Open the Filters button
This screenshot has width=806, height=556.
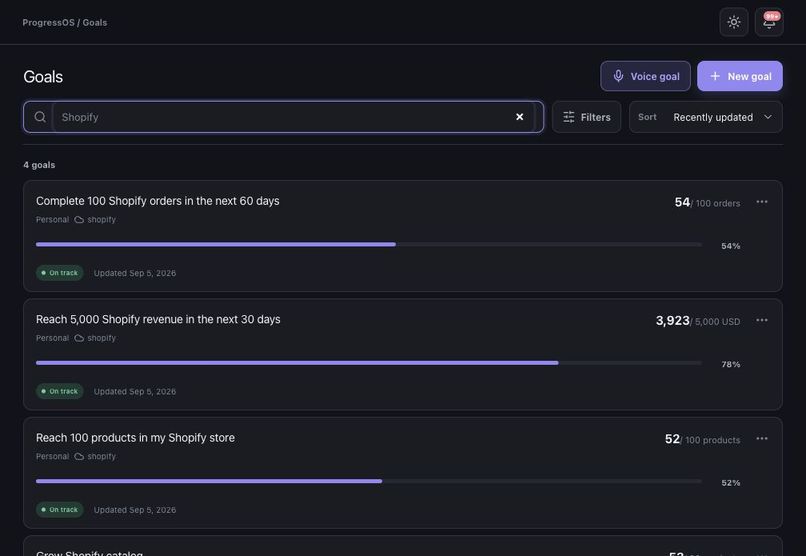point(587,117)
